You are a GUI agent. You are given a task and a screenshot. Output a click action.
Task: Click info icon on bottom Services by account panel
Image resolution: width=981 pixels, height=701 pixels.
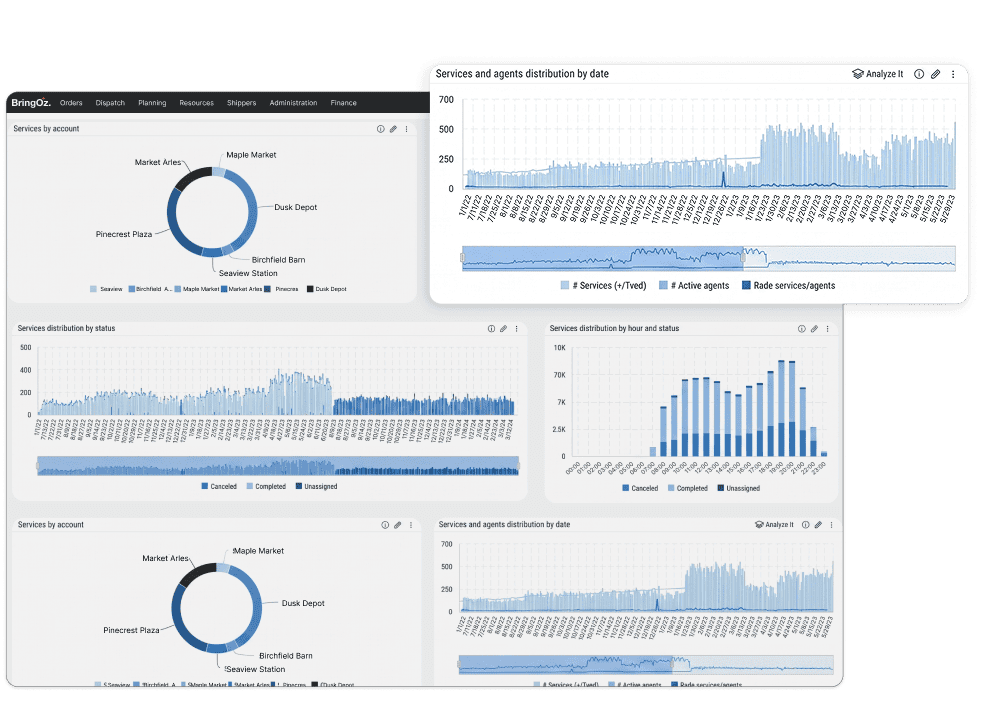click(x=385, y=525)
